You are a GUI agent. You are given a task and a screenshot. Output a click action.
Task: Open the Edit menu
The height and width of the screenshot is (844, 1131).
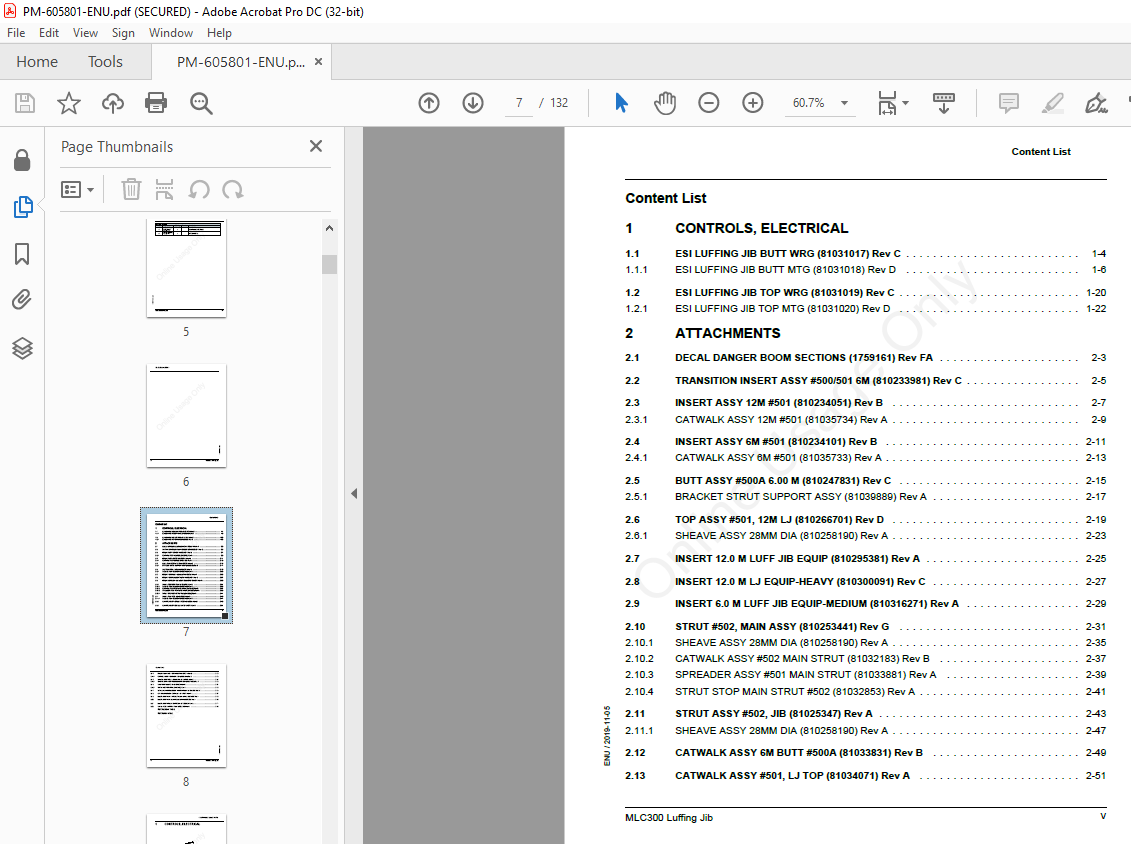(49, 32)
